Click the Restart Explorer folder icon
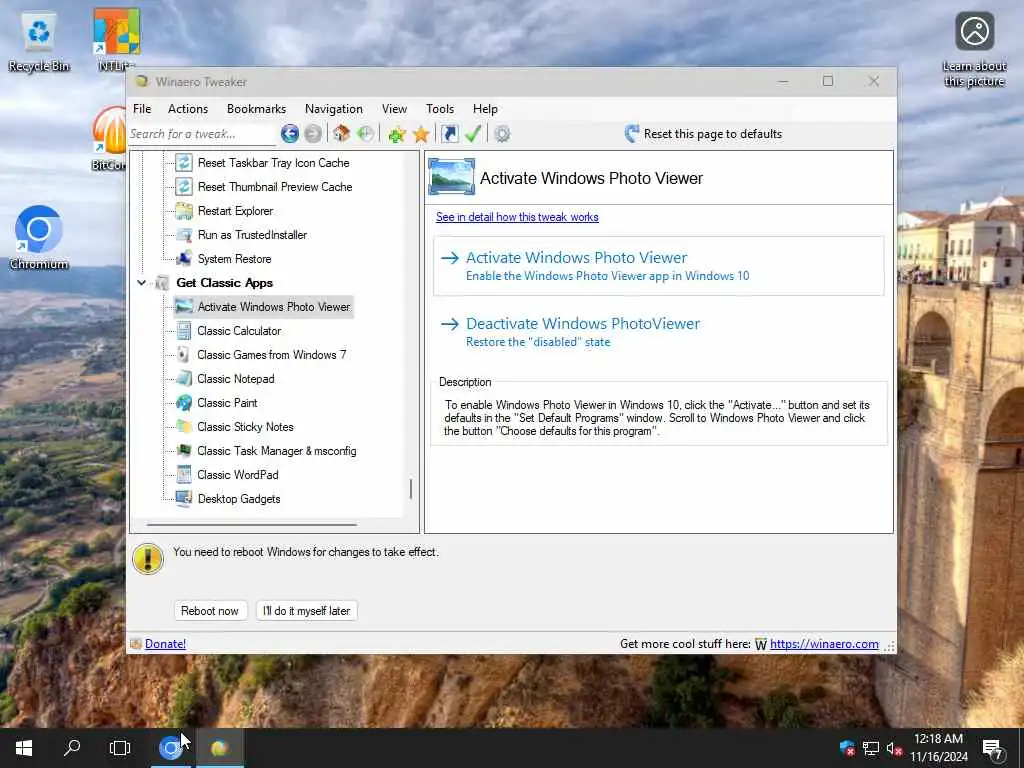Screen dimensions: 1024x768 (184, 211)
